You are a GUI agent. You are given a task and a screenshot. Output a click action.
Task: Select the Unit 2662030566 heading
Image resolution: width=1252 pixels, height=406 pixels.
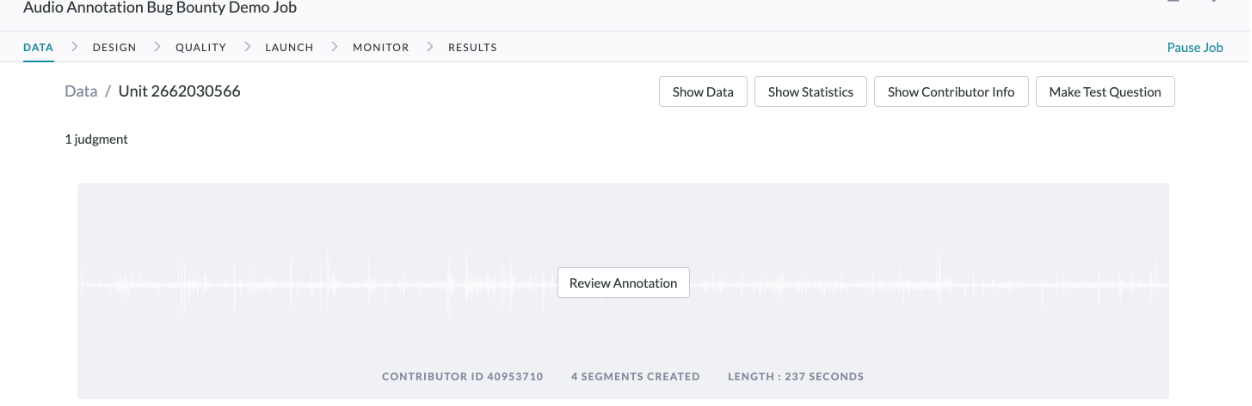(x=179, y=91)
